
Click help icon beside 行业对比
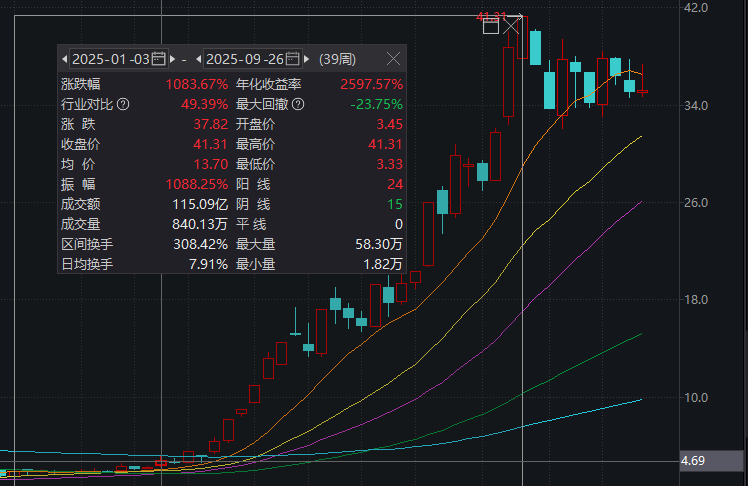(x=123, y=104)
